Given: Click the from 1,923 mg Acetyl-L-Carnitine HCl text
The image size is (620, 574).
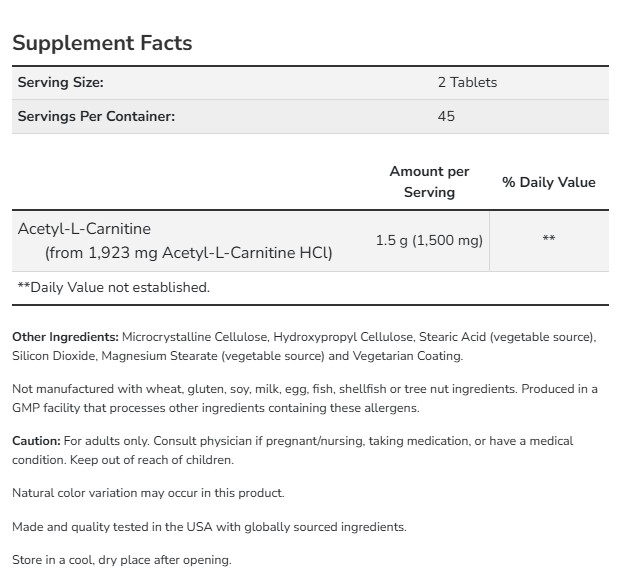Looking at the screenshot, I should (x=189, y=252).
